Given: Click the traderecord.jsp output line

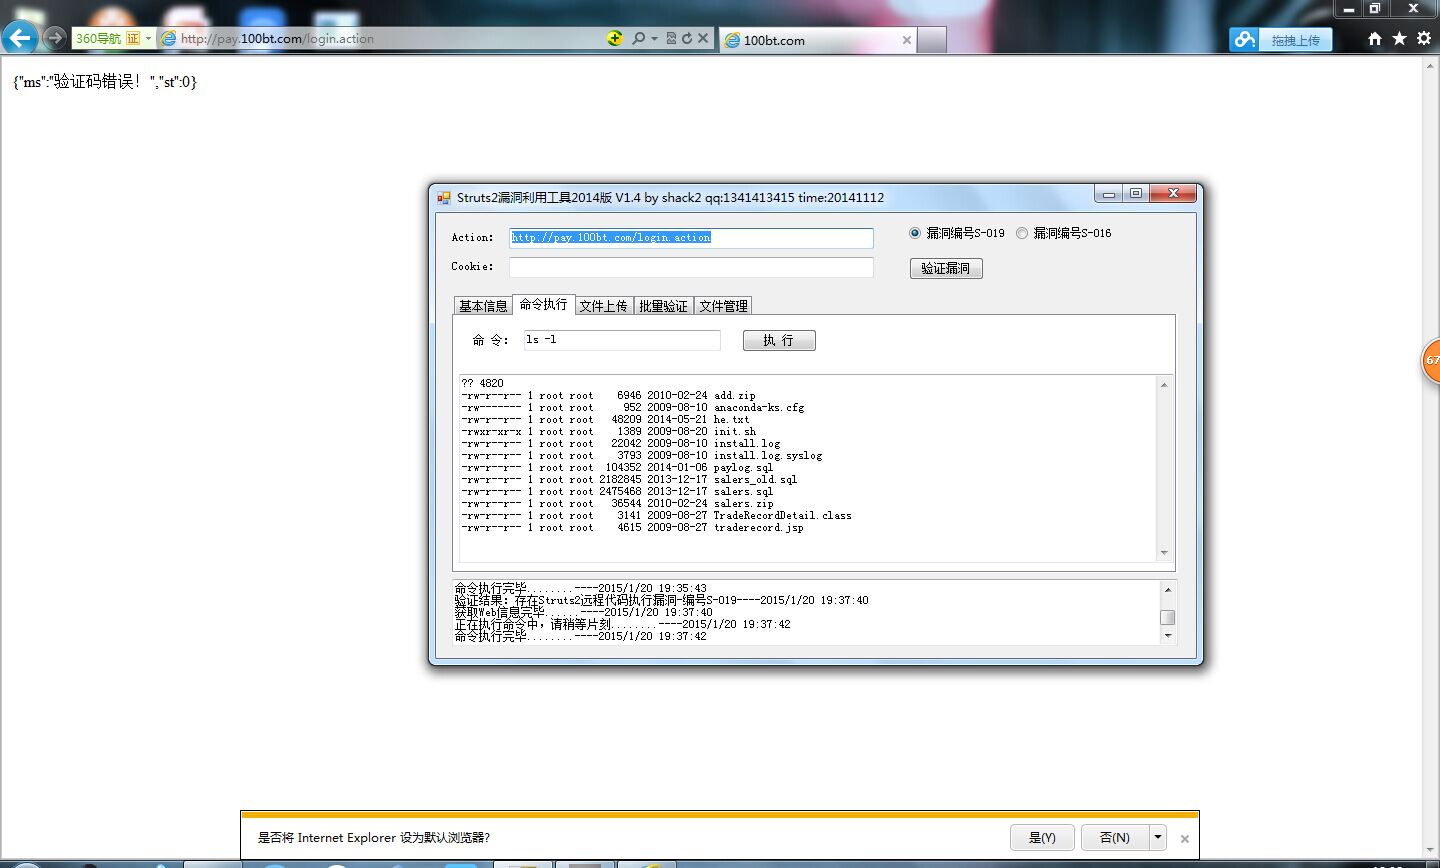Looking at the screenshot, I should coord(632,528).
